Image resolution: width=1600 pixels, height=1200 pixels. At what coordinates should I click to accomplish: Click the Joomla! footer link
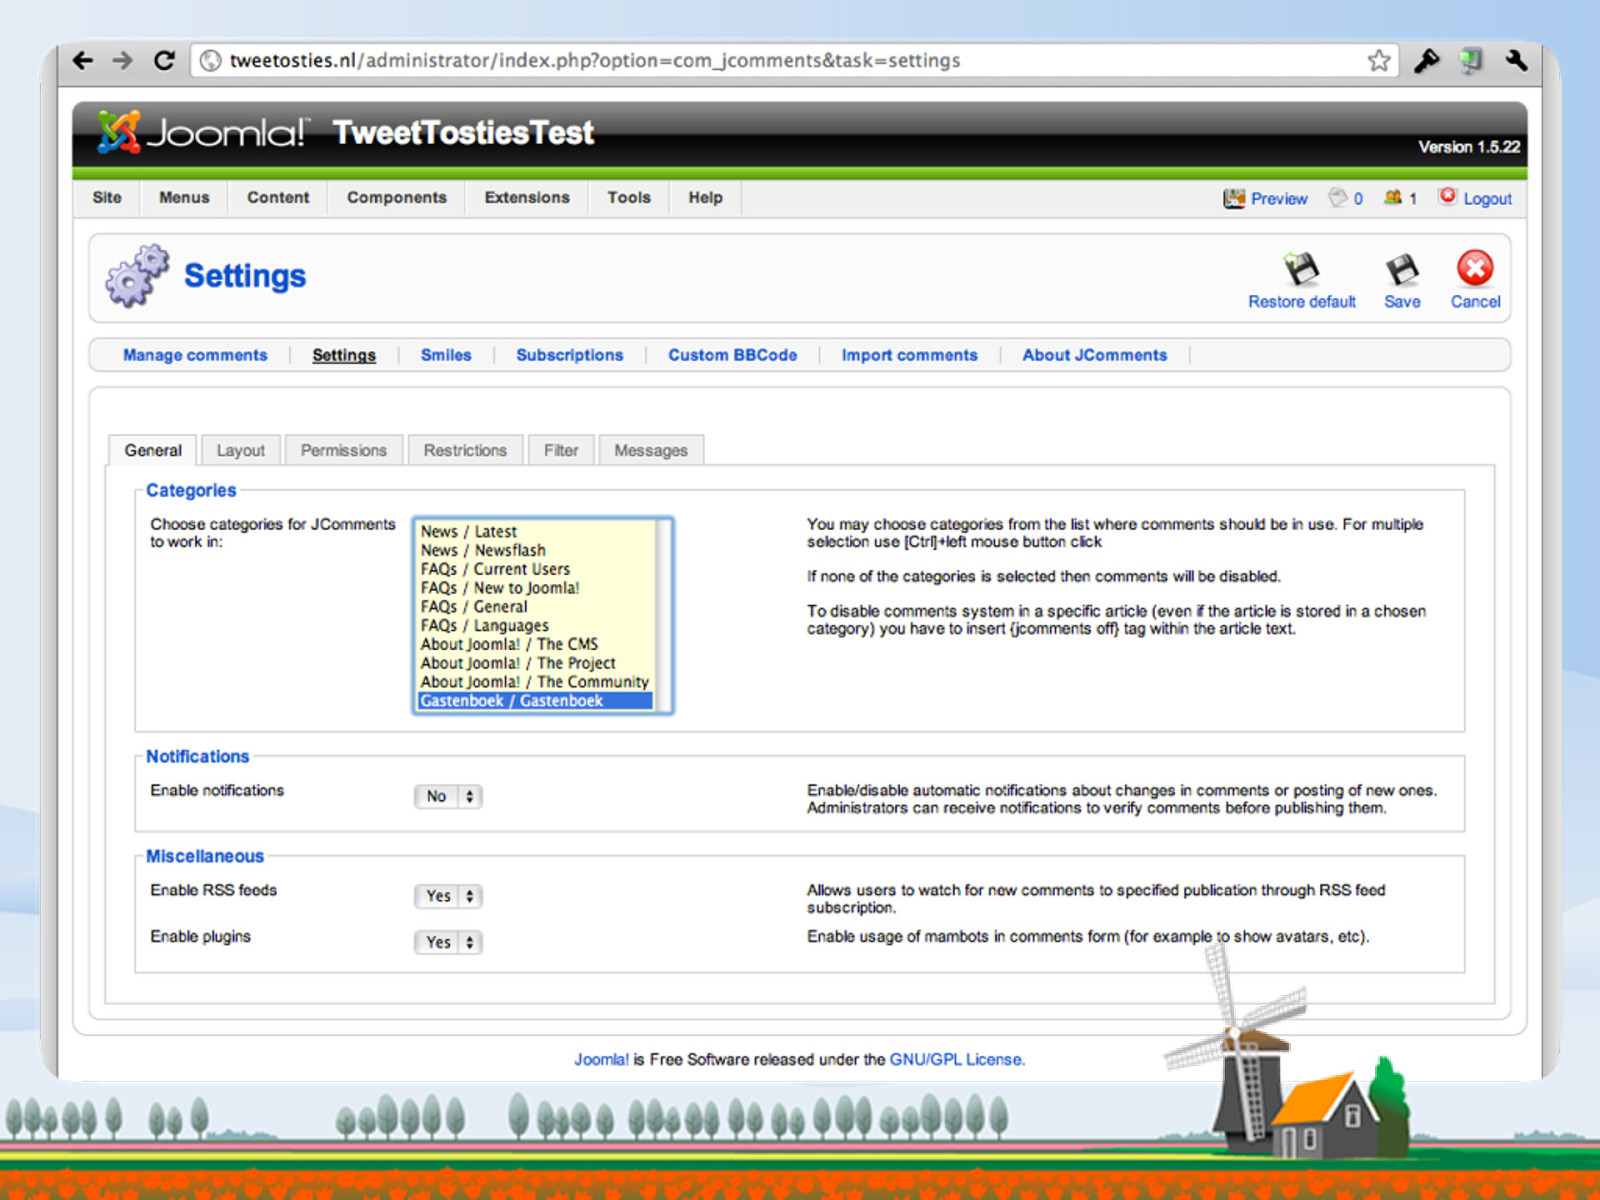coord(601,1059)
